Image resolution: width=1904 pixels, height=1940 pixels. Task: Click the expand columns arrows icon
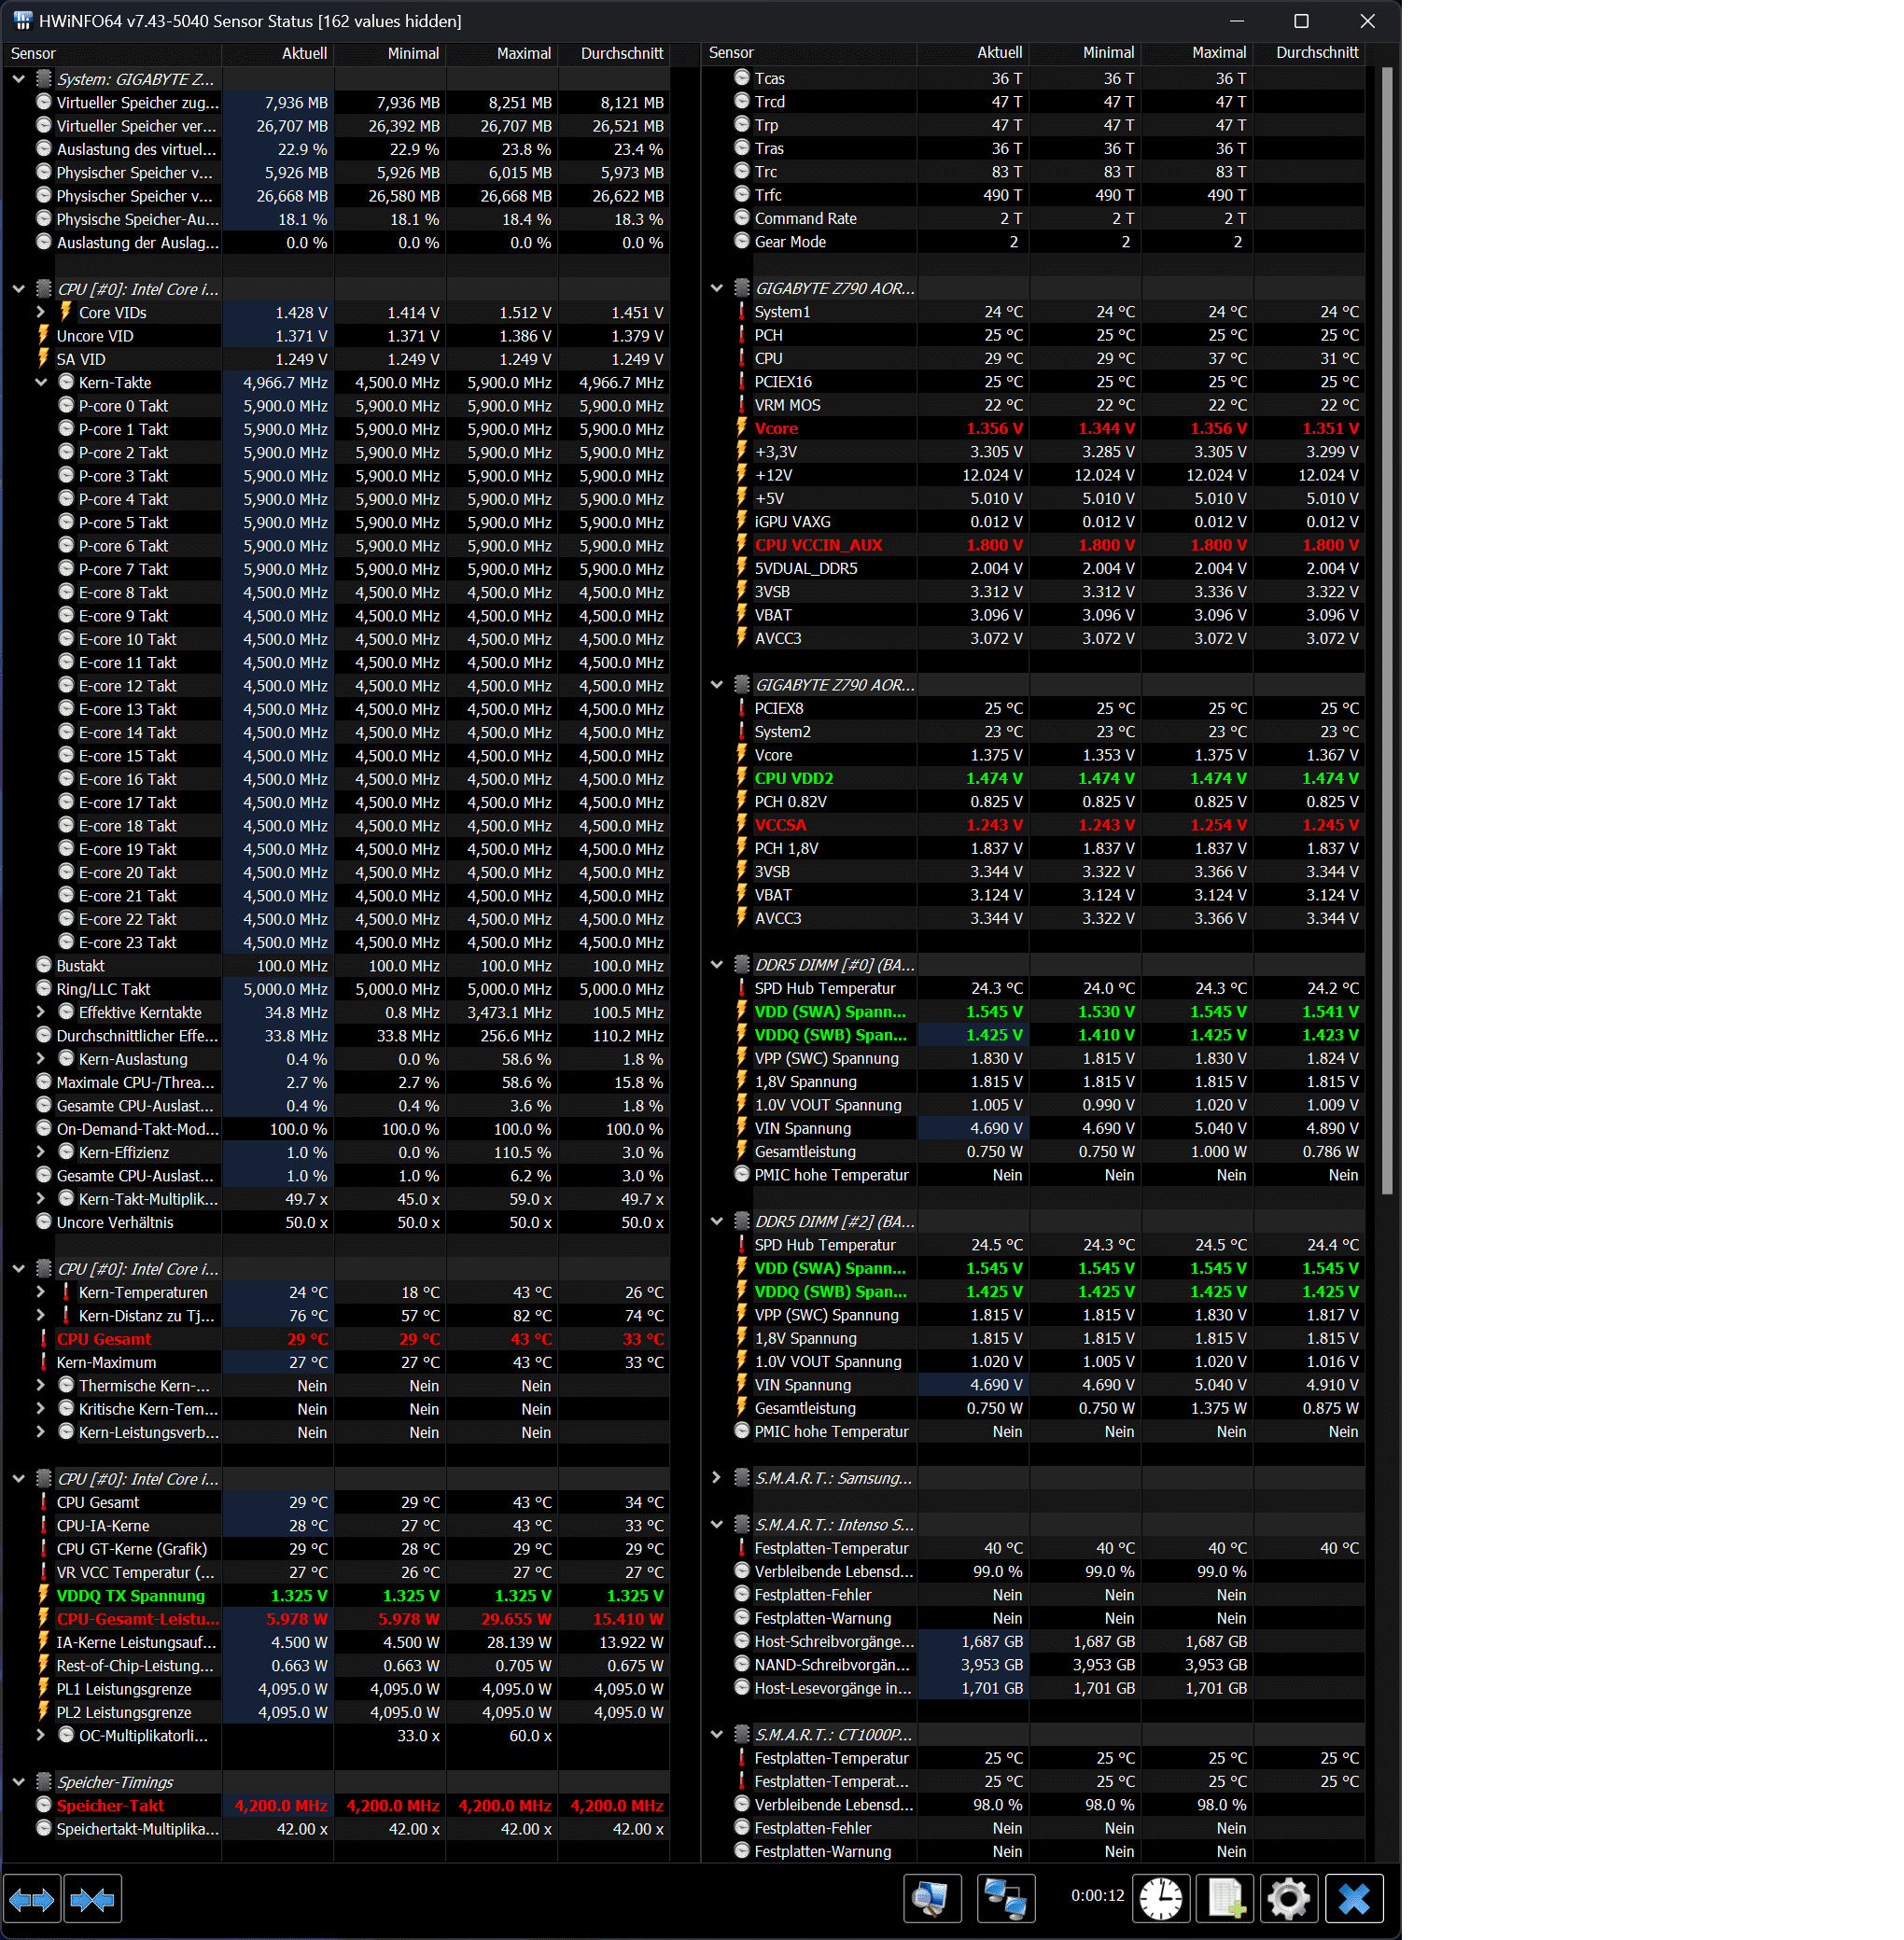(31, 1899)
